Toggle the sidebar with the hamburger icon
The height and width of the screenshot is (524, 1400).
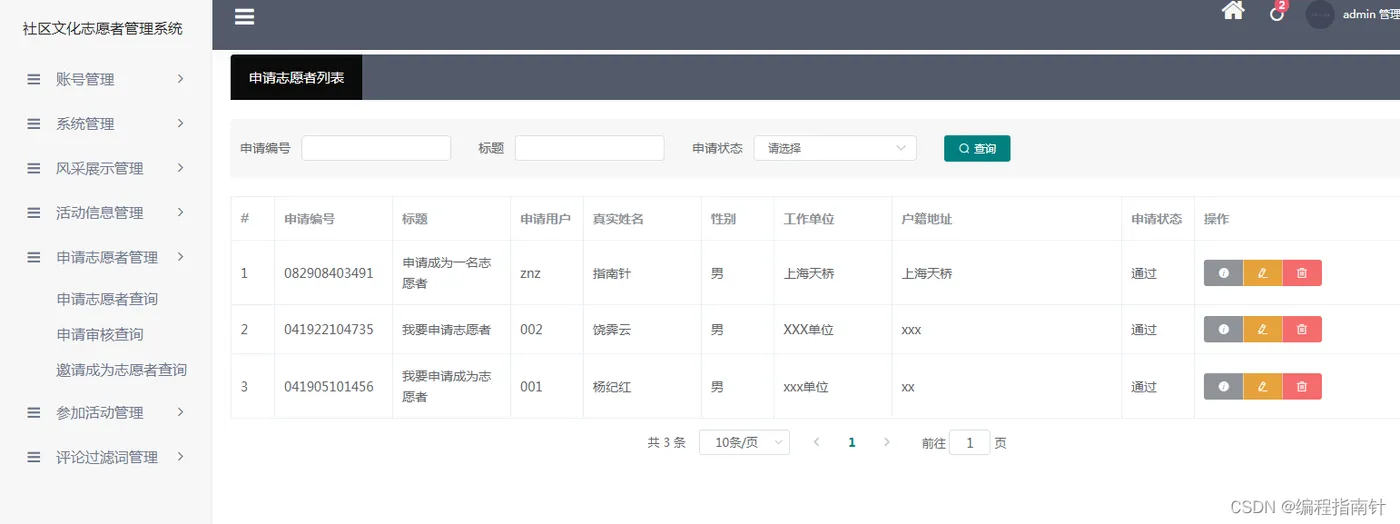244,16
